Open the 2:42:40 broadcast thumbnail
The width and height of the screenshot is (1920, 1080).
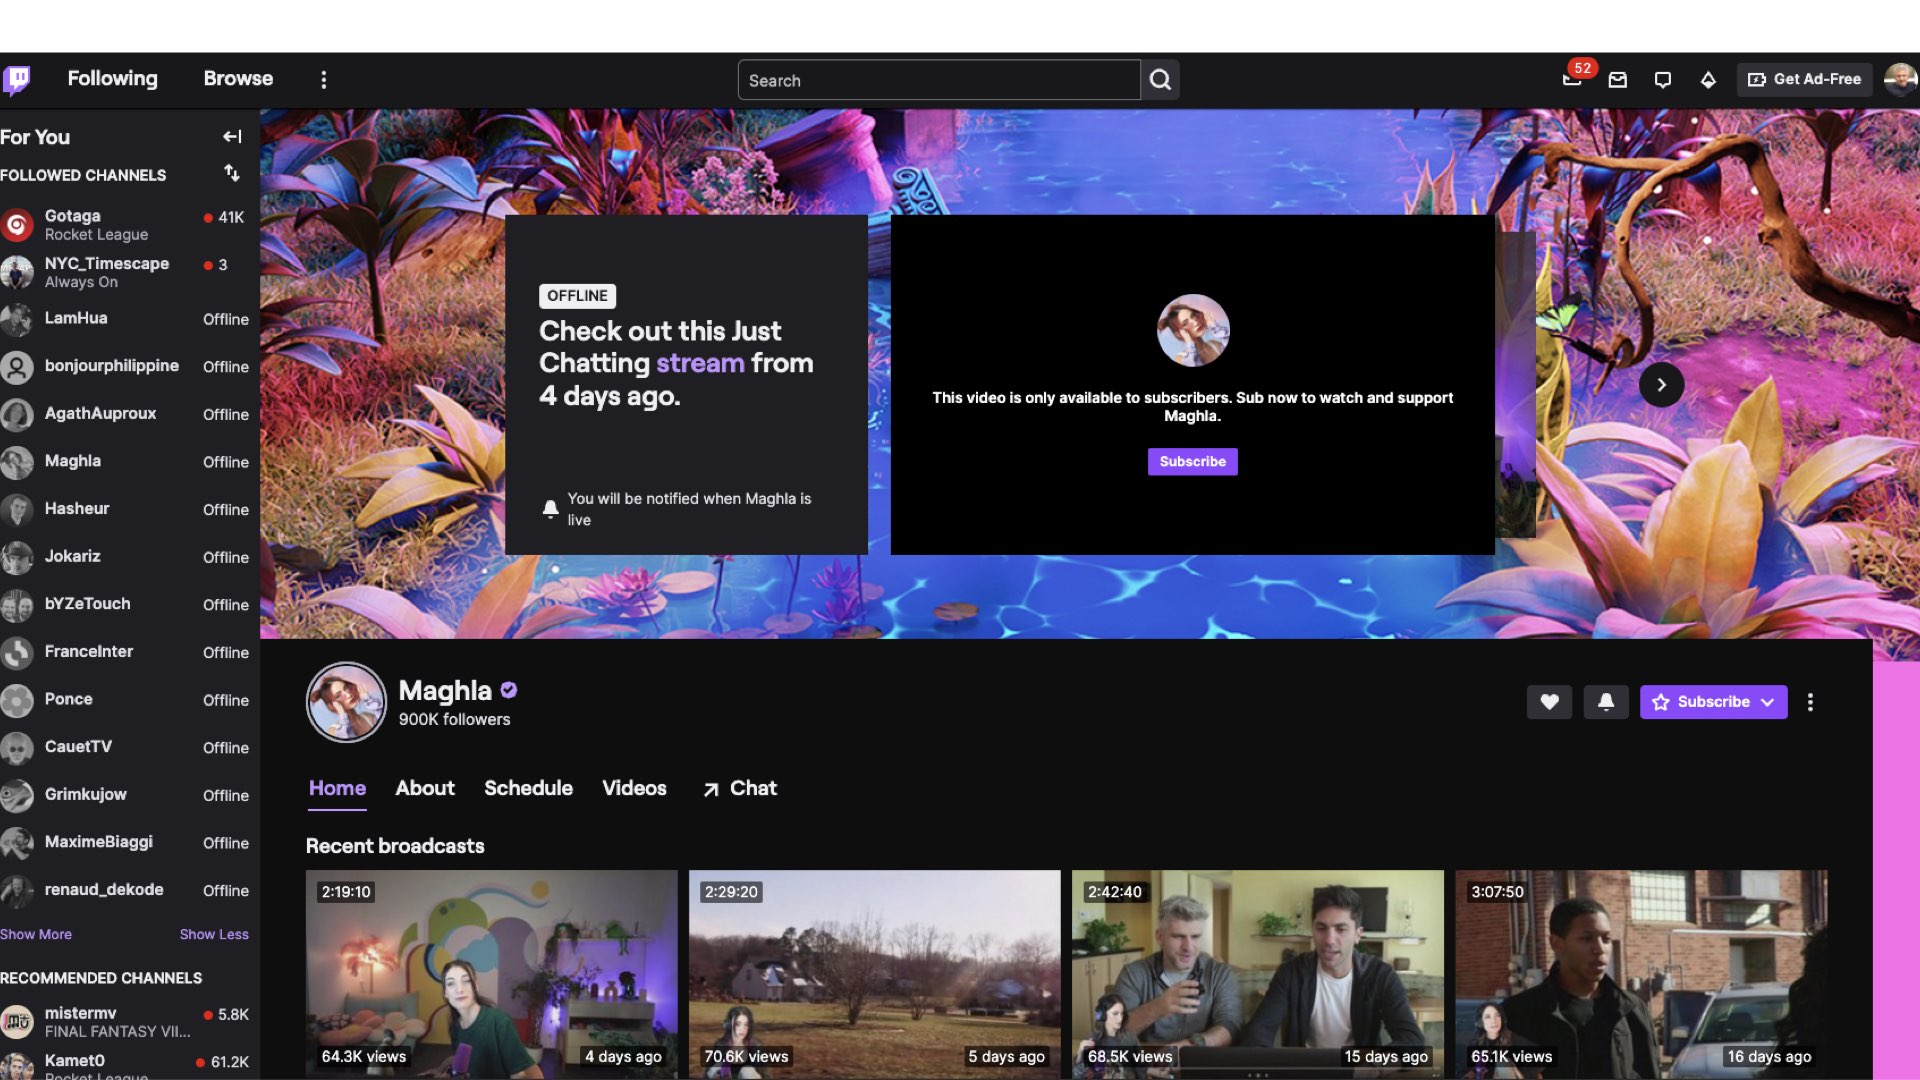point(1258,974)
